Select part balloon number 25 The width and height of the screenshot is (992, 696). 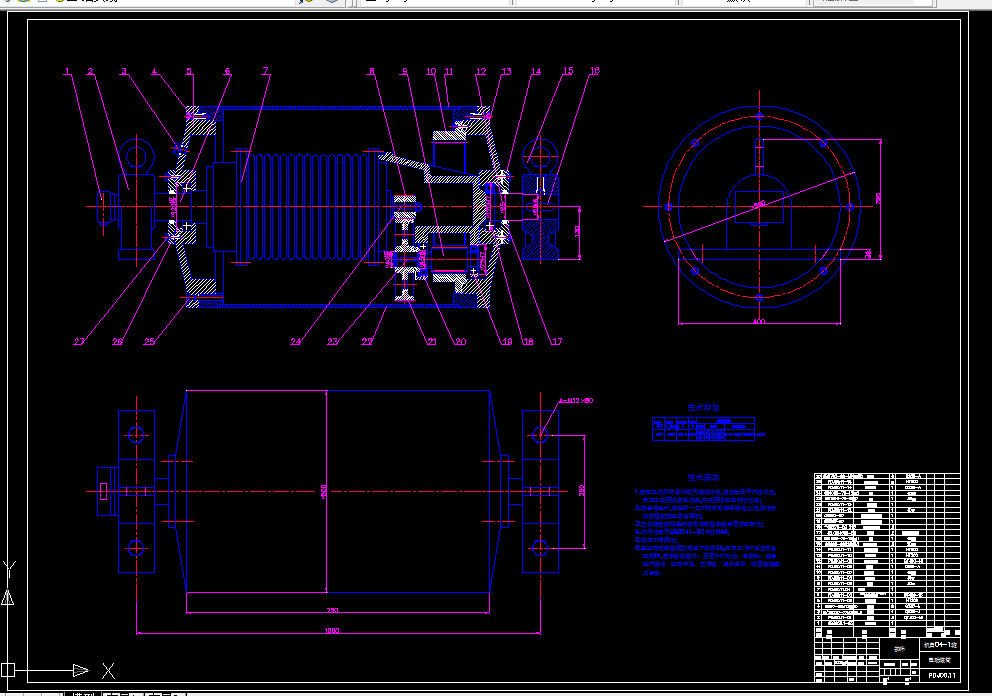click(x=149, y=342)
